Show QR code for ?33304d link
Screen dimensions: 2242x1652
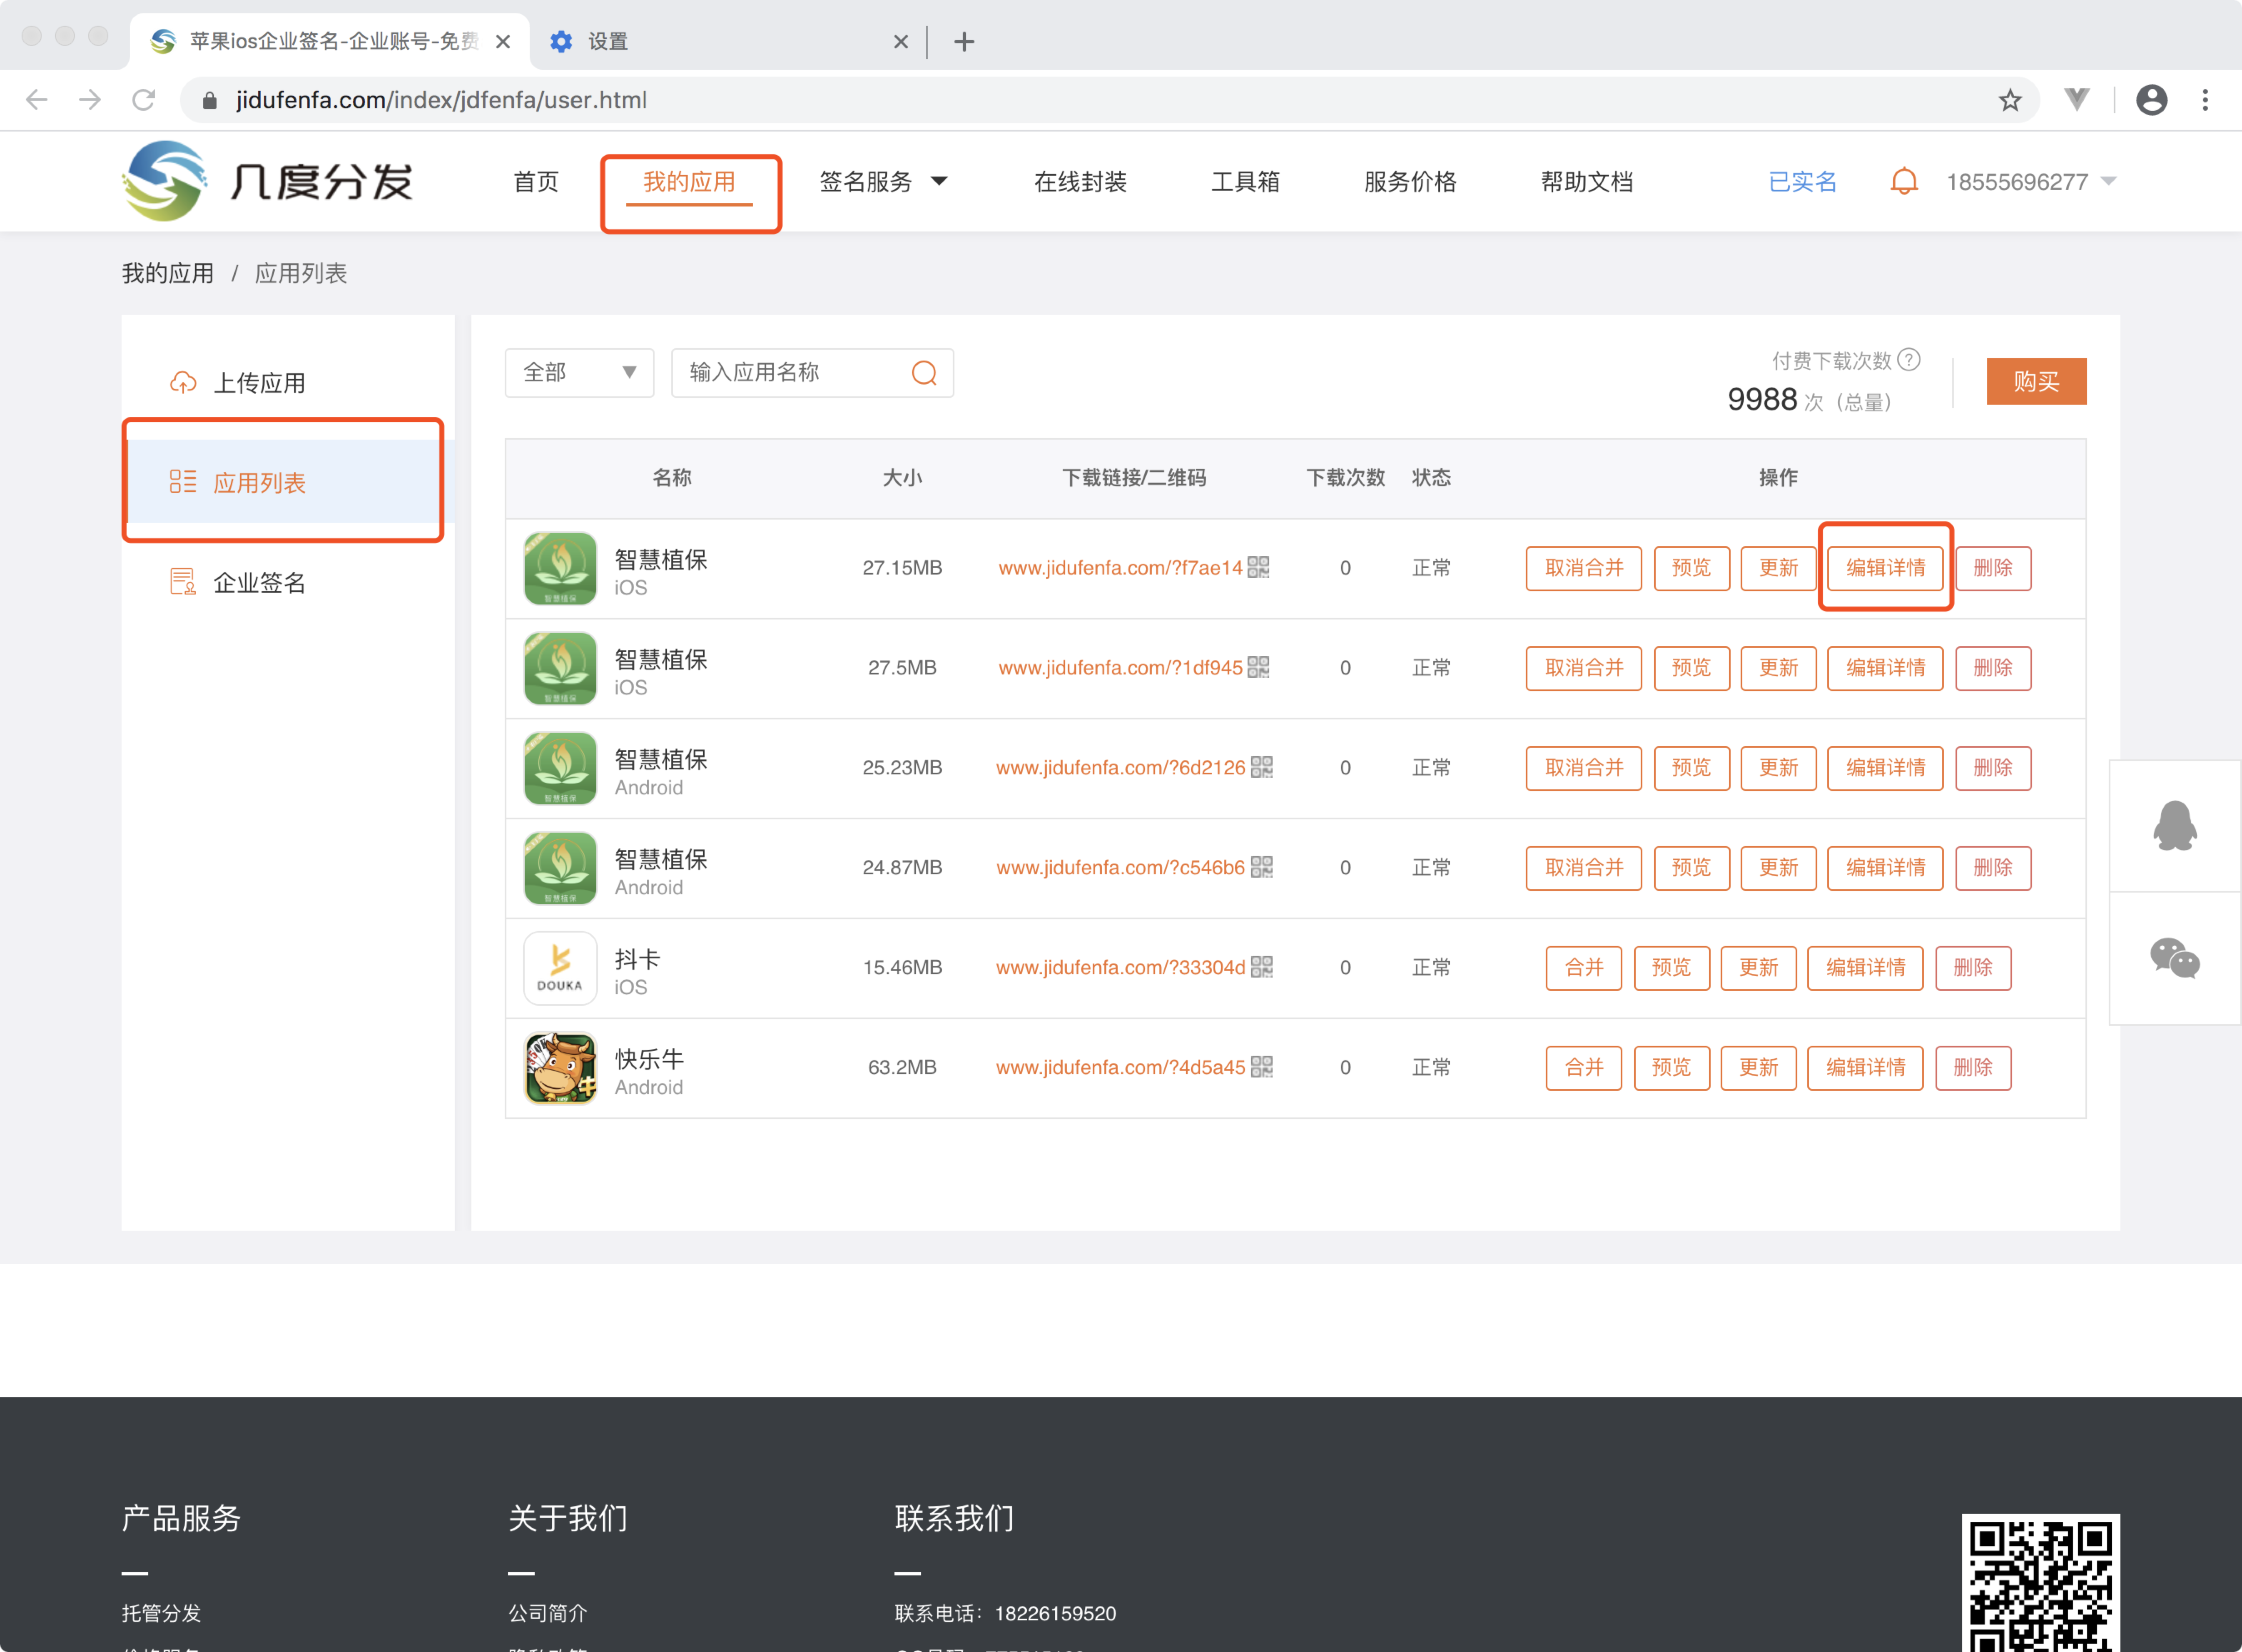tap(1262, 967)
